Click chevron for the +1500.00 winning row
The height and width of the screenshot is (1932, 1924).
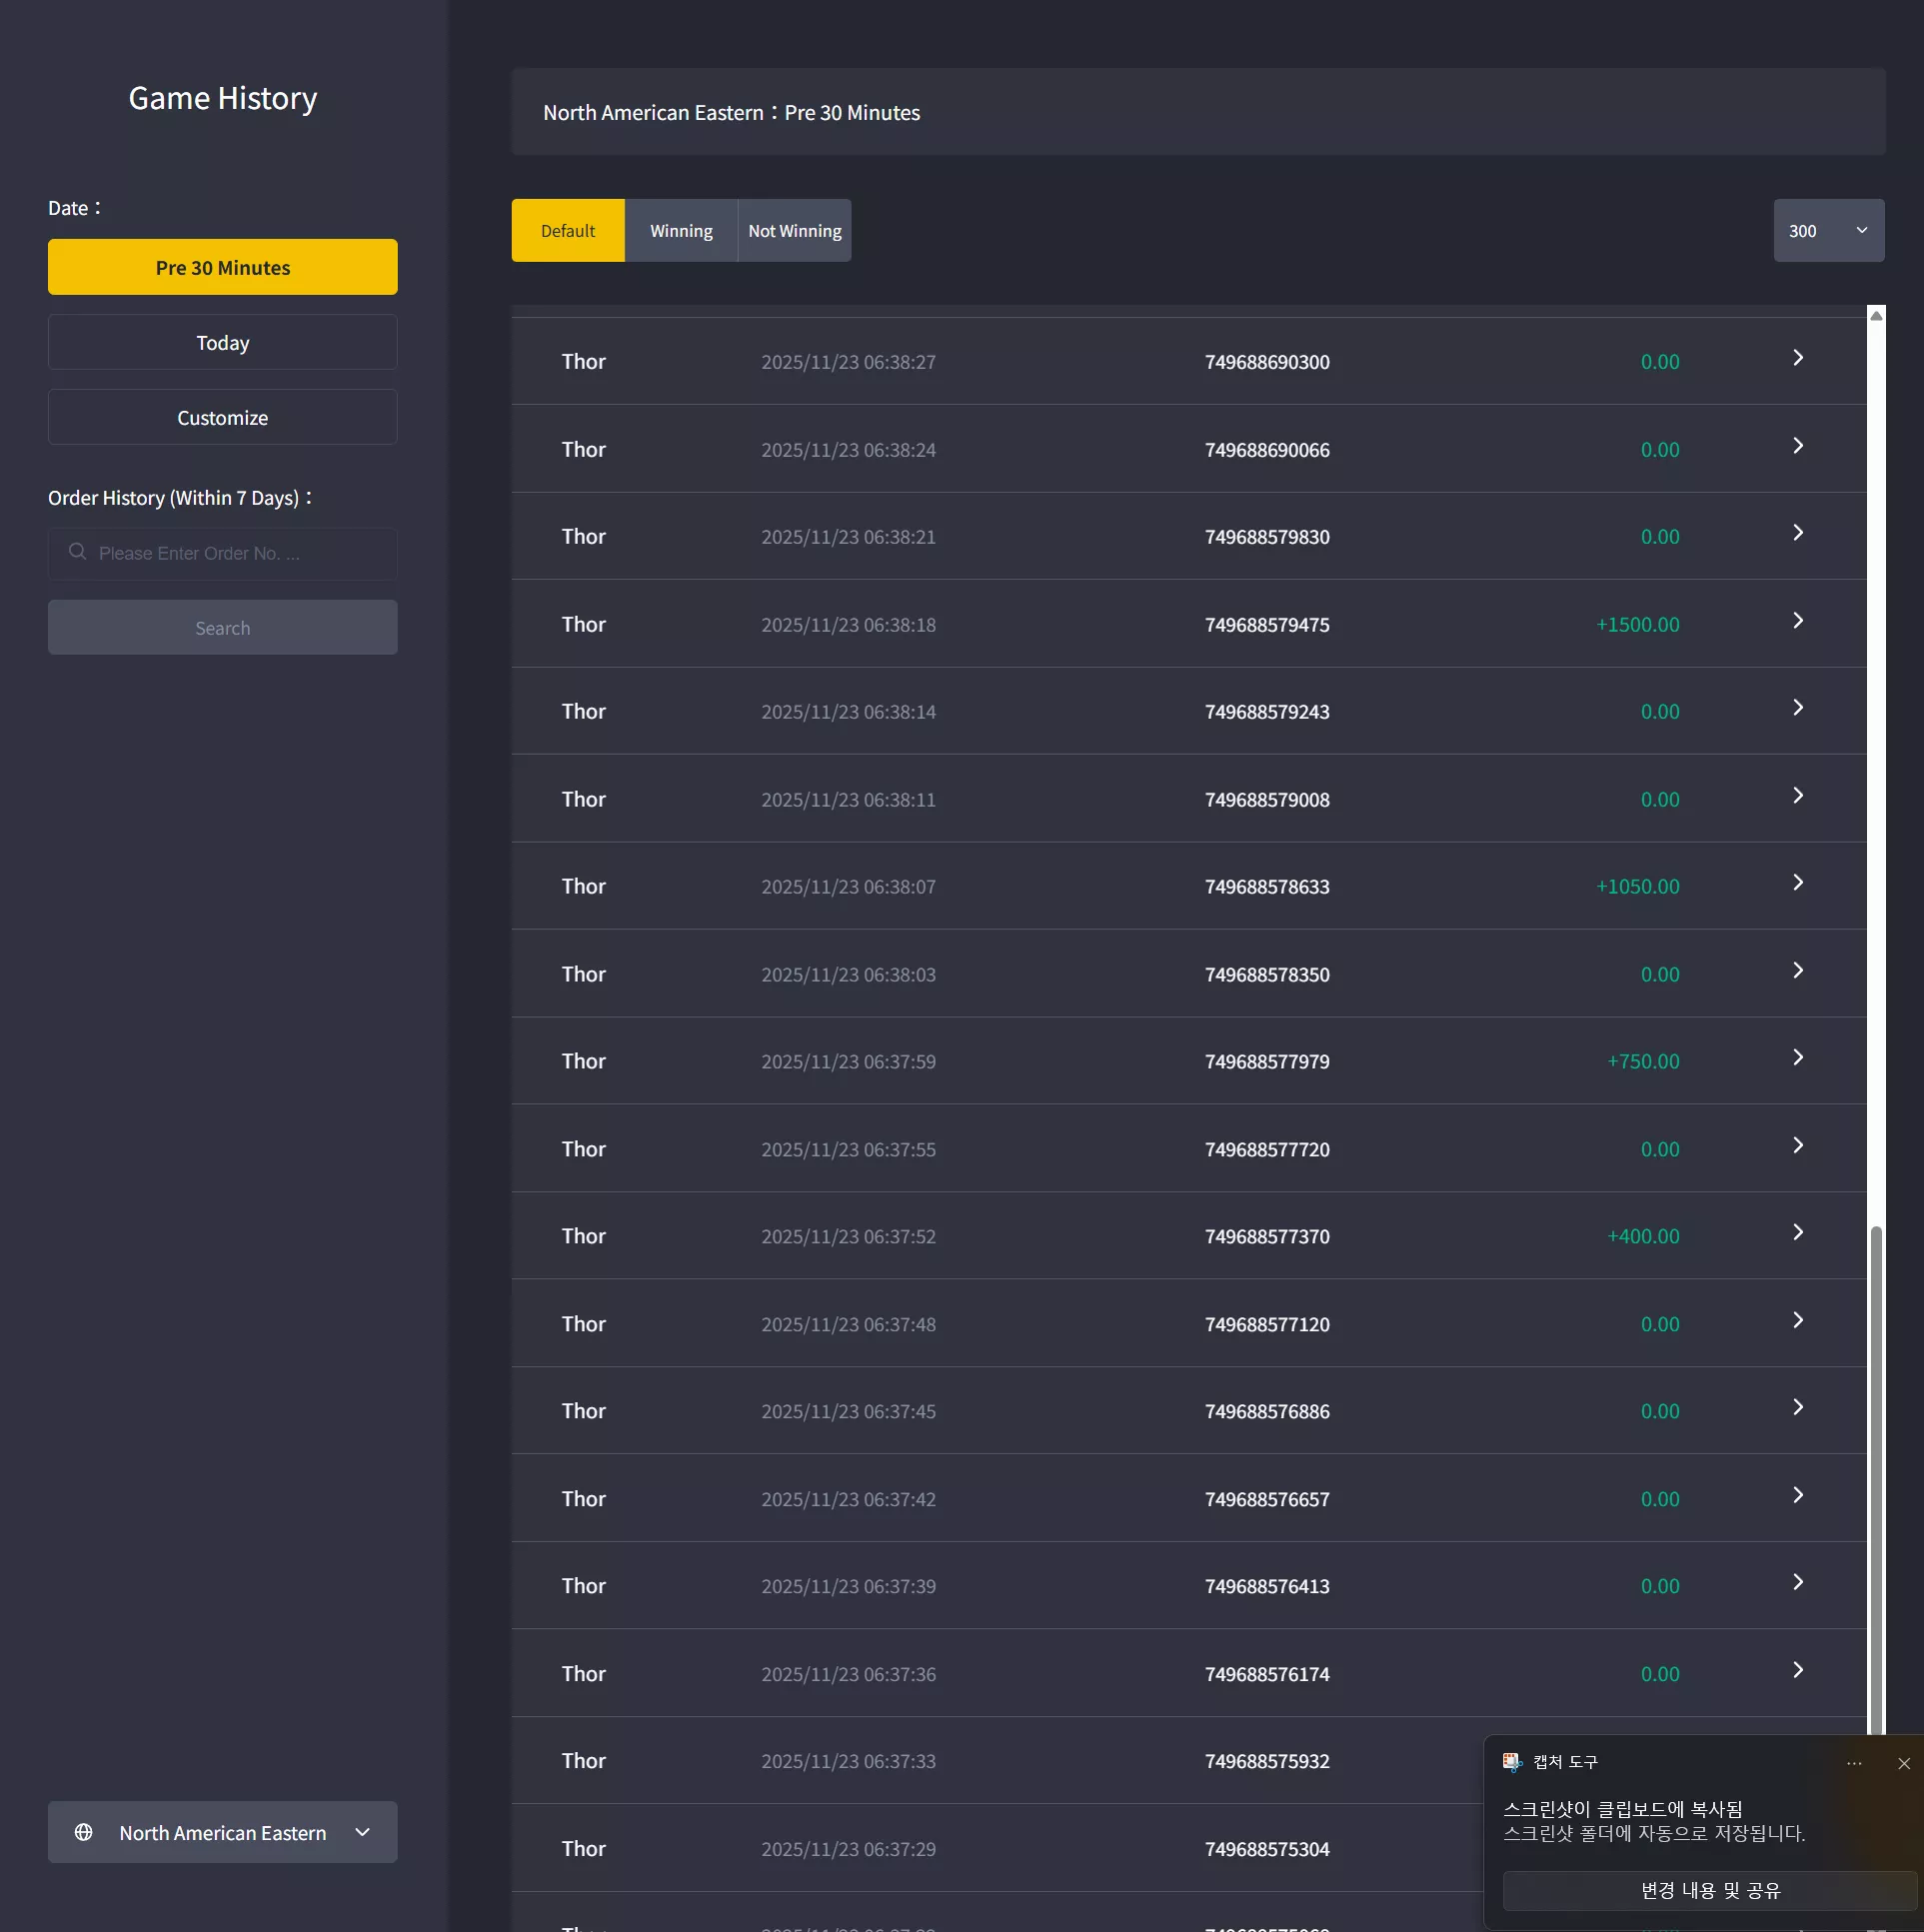(1797, 621)
